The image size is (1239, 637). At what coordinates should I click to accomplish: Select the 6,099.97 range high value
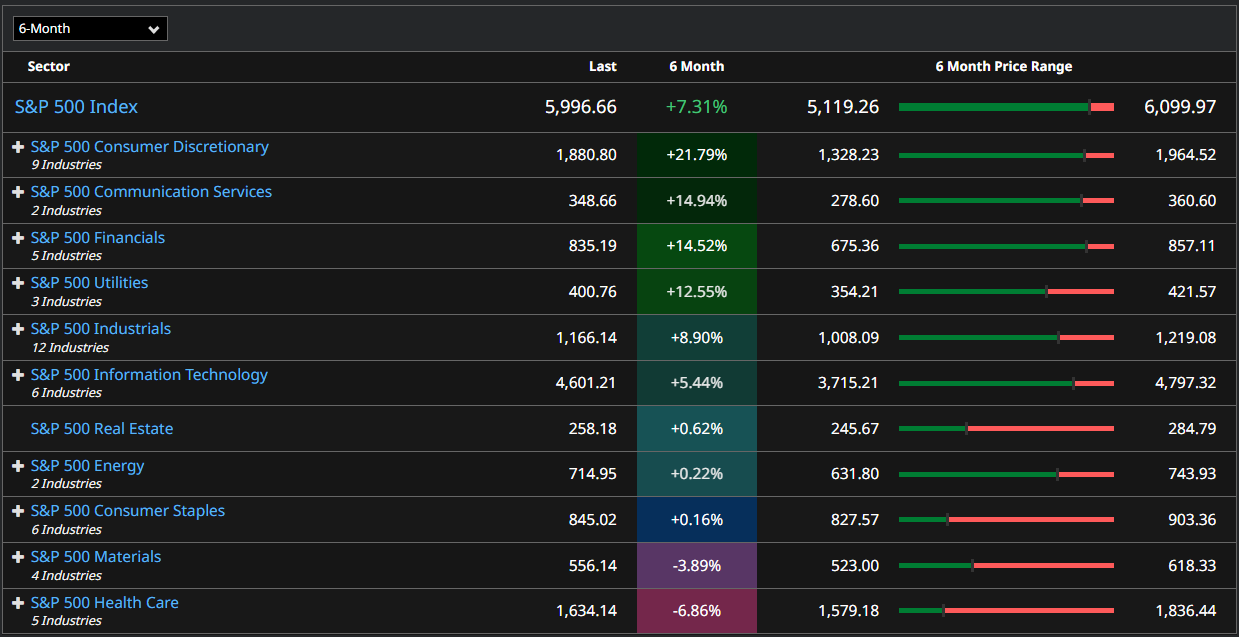[1180, 107]
